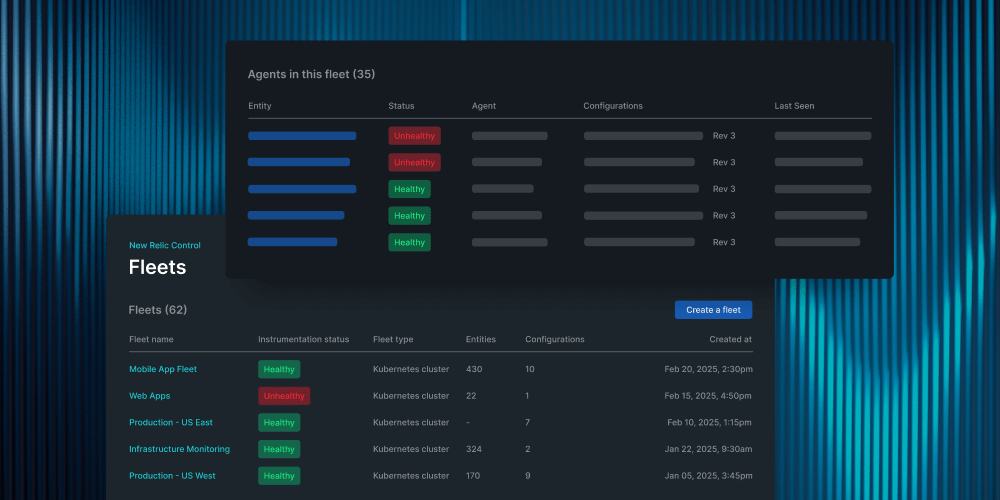Click Kubernetes cluster in Web Apps row
1000x500 pixels.
(x=411, y=396)
